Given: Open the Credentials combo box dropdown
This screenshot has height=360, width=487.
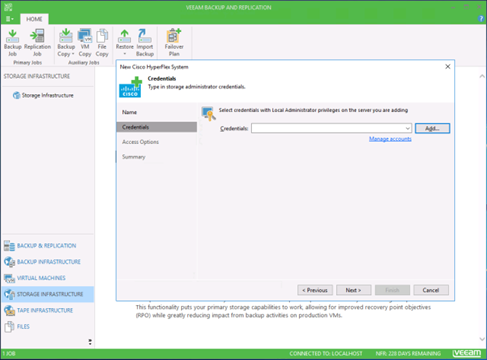Looking at the screenshot, I should 407,128.
